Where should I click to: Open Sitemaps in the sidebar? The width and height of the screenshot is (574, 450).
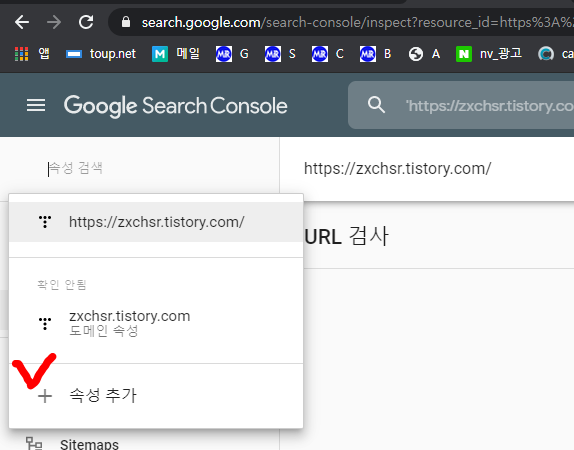point(89,444)
